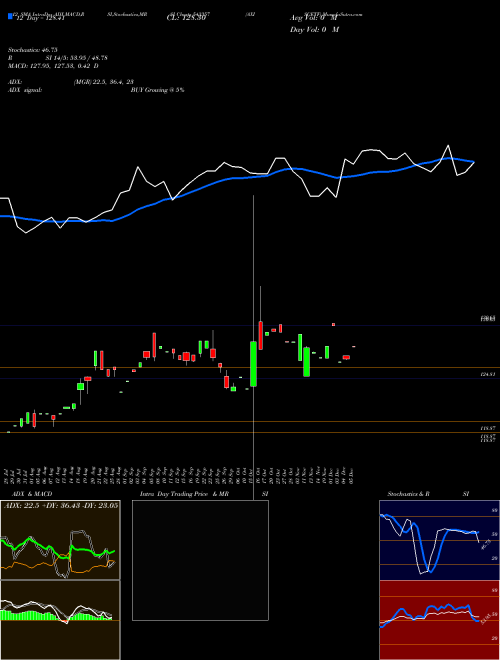This screenshot has height=660, width=500.
Task: Click the RSI chart with dark red background
Action: coord(439,620)
